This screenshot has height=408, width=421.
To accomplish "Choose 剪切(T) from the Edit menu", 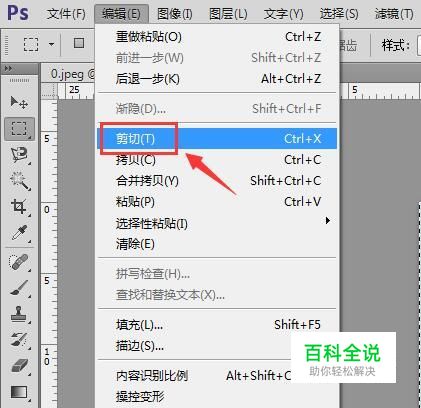I will click(217, 138).
